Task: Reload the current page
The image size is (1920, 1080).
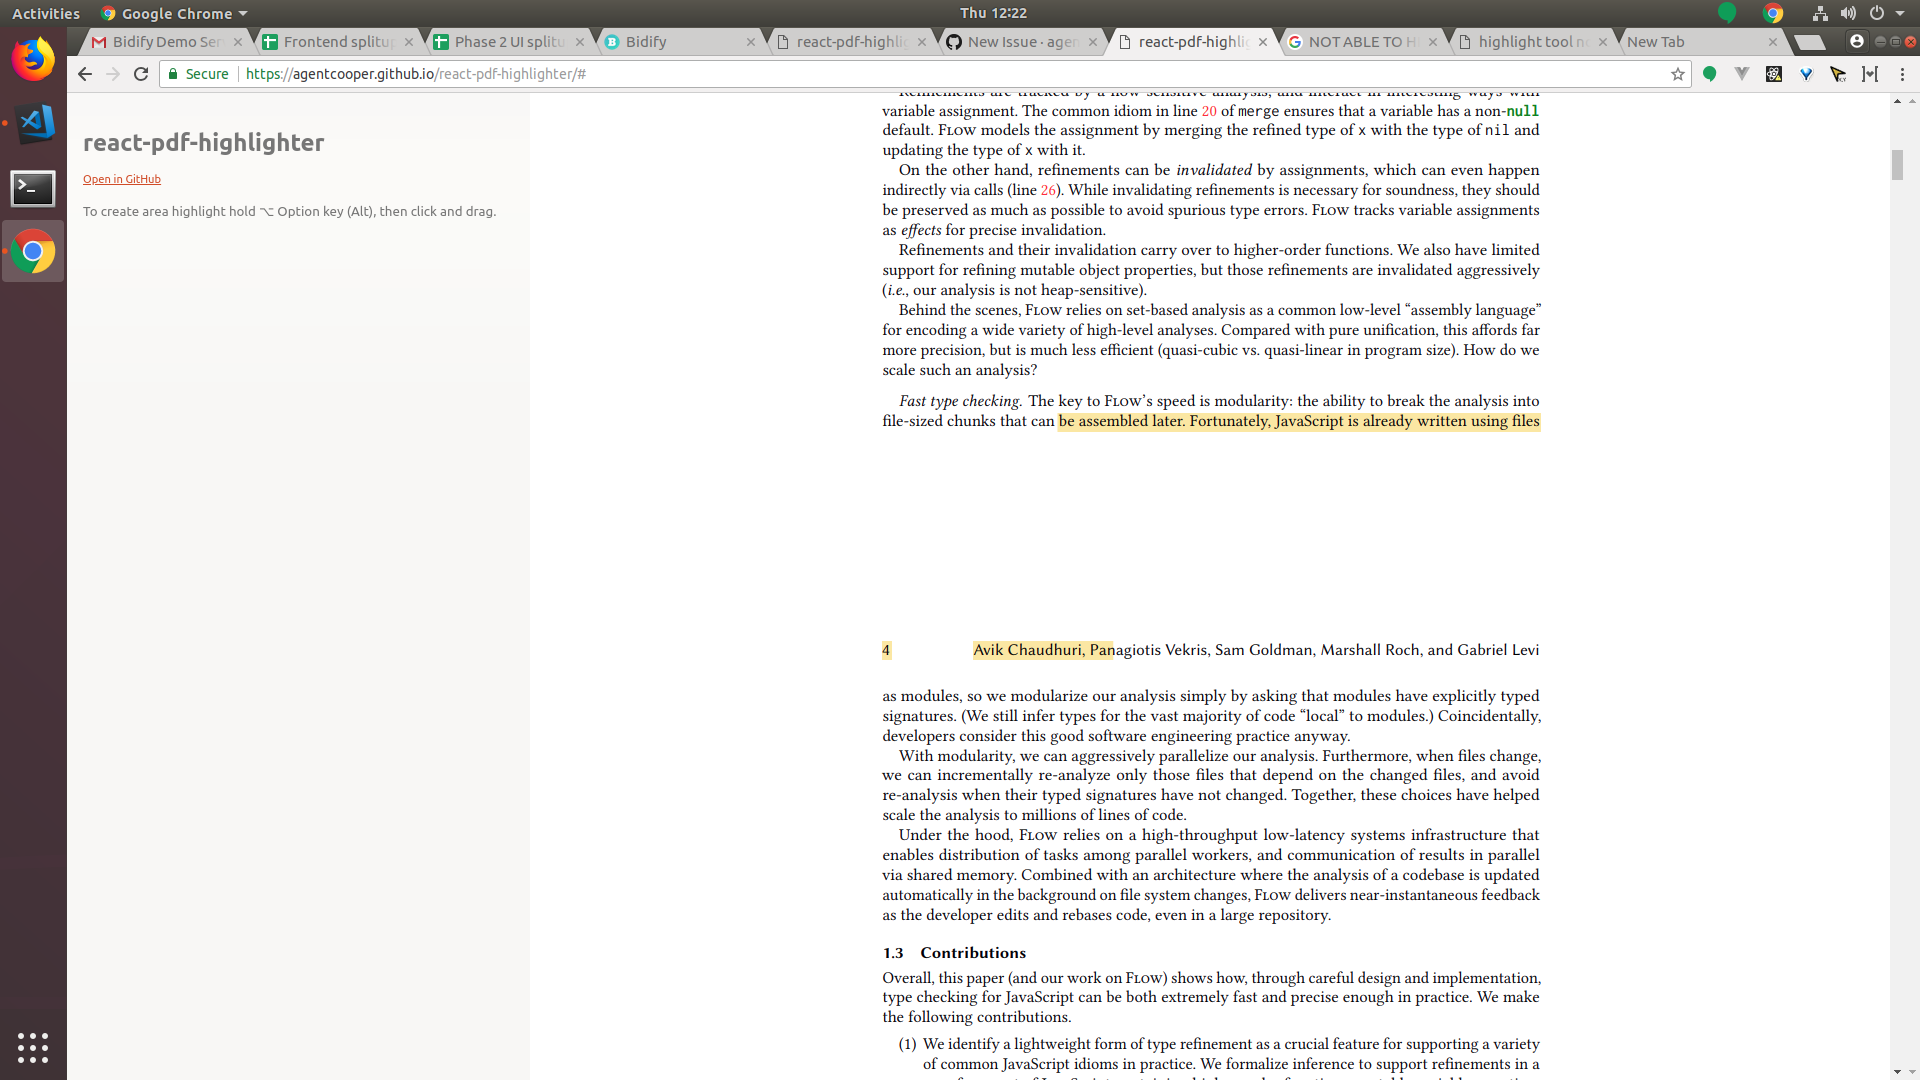Action: click(x=141, y=74)
